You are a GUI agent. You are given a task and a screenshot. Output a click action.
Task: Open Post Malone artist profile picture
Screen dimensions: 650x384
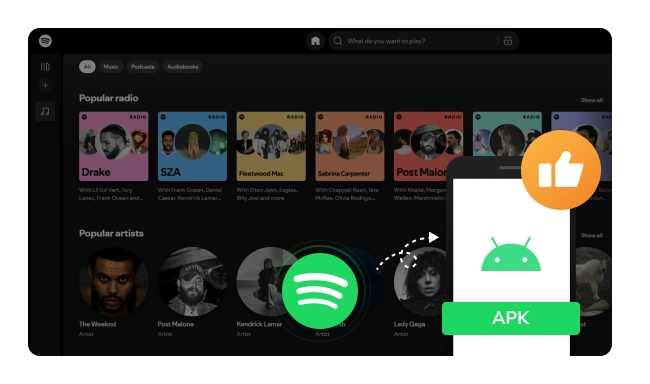(192, 282)
